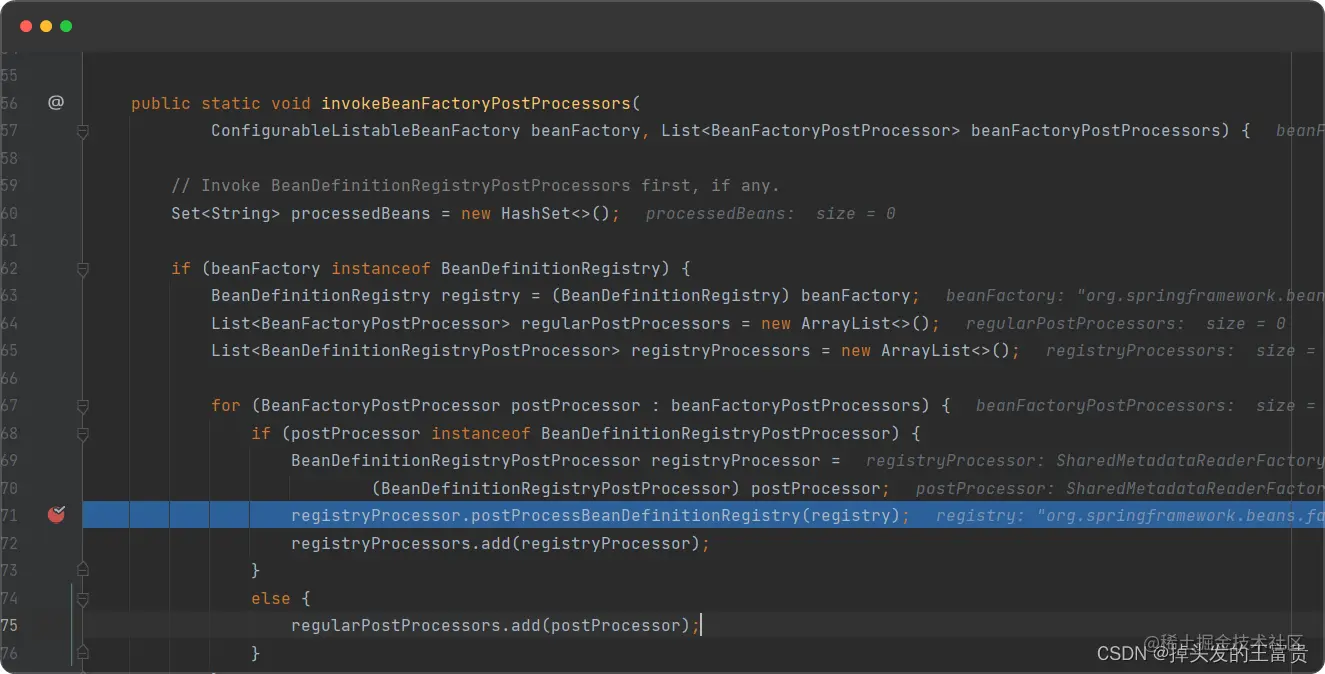Image resolution: width=1325 pixels, height=674 pixels.
Task: Collapse the 'for (BeanFactoryPostProcessor' loop fold marker
Action: coord(83,406)
